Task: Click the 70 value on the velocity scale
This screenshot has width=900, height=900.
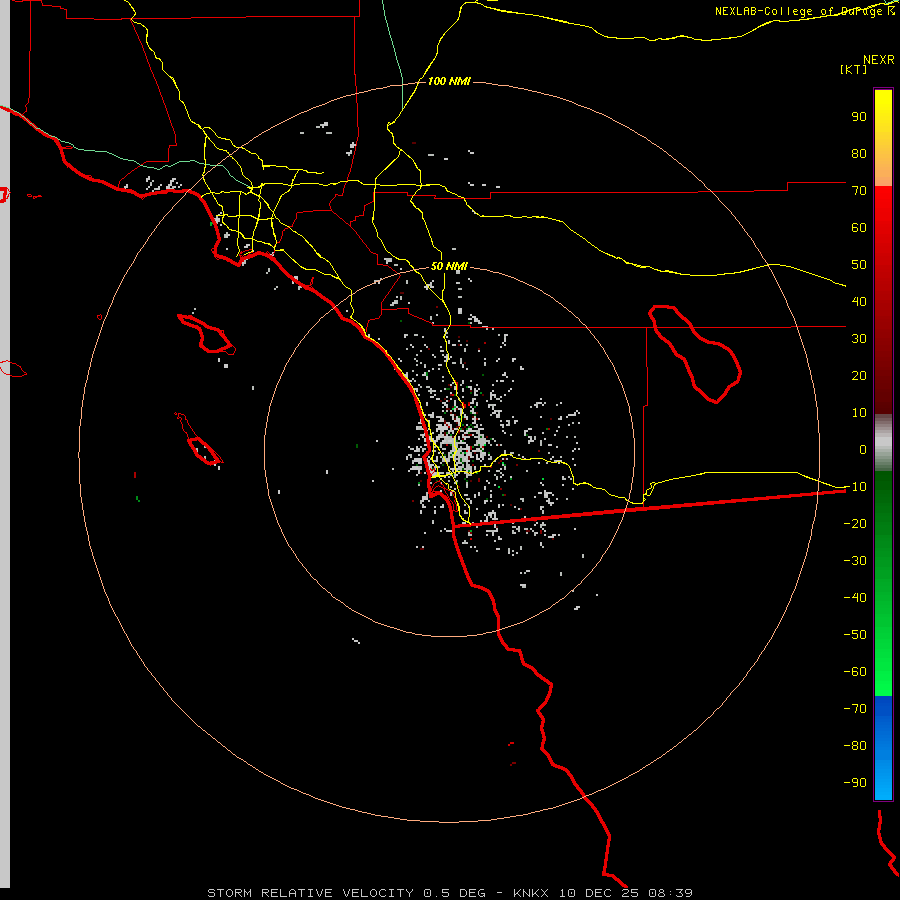Action: click(x=859, y=191)
